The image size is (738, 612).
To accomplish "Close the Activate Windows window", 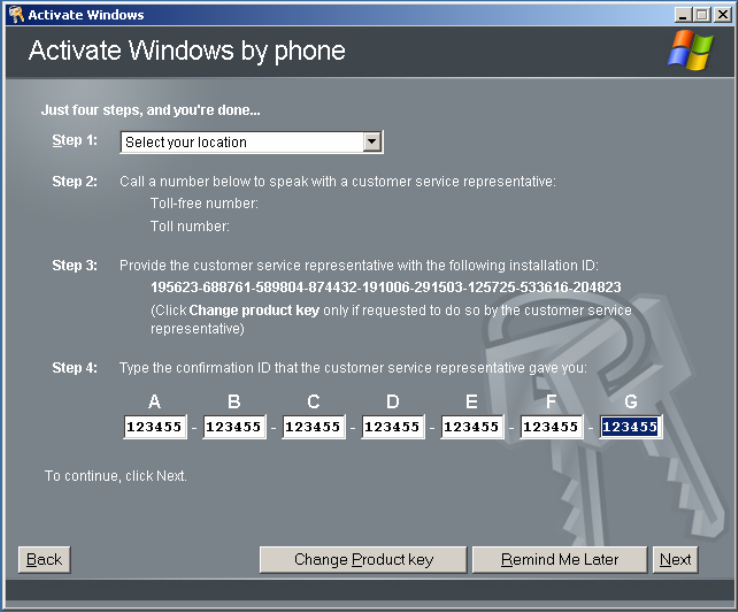I will [x=722, y=15].
